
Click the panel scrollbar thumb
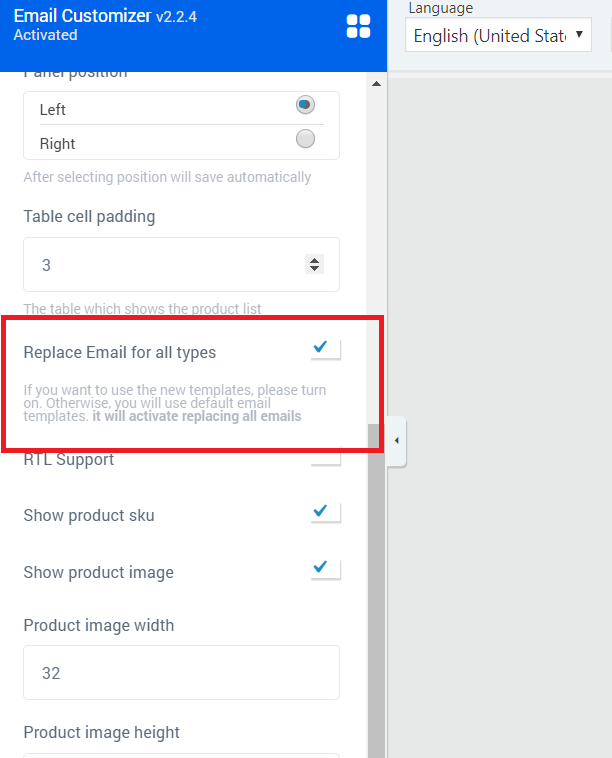376,591
